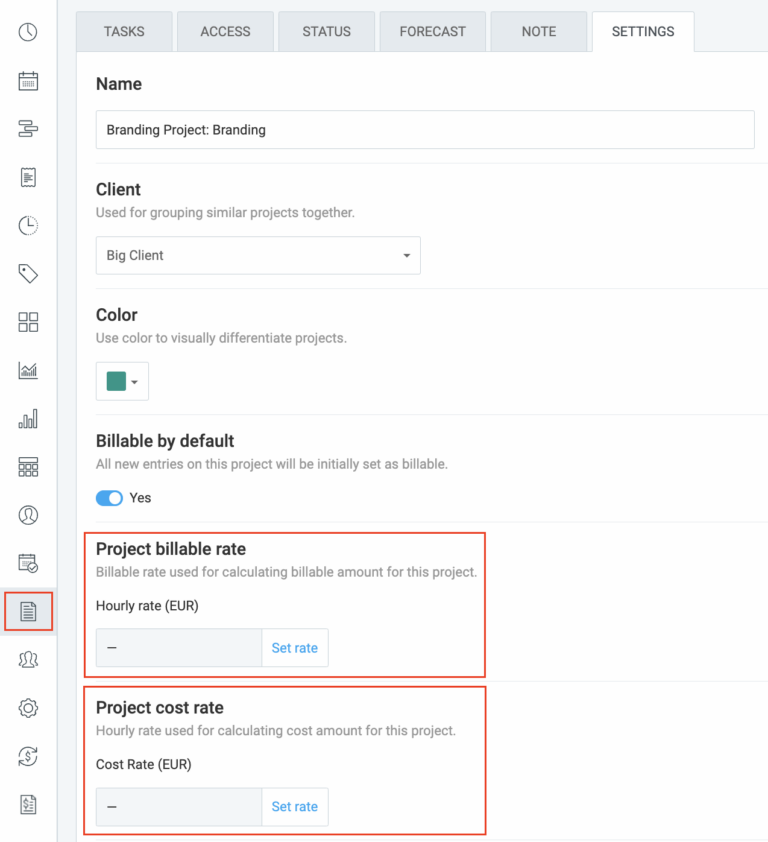Expand the Big Client dropdown

tap(258, 255)
